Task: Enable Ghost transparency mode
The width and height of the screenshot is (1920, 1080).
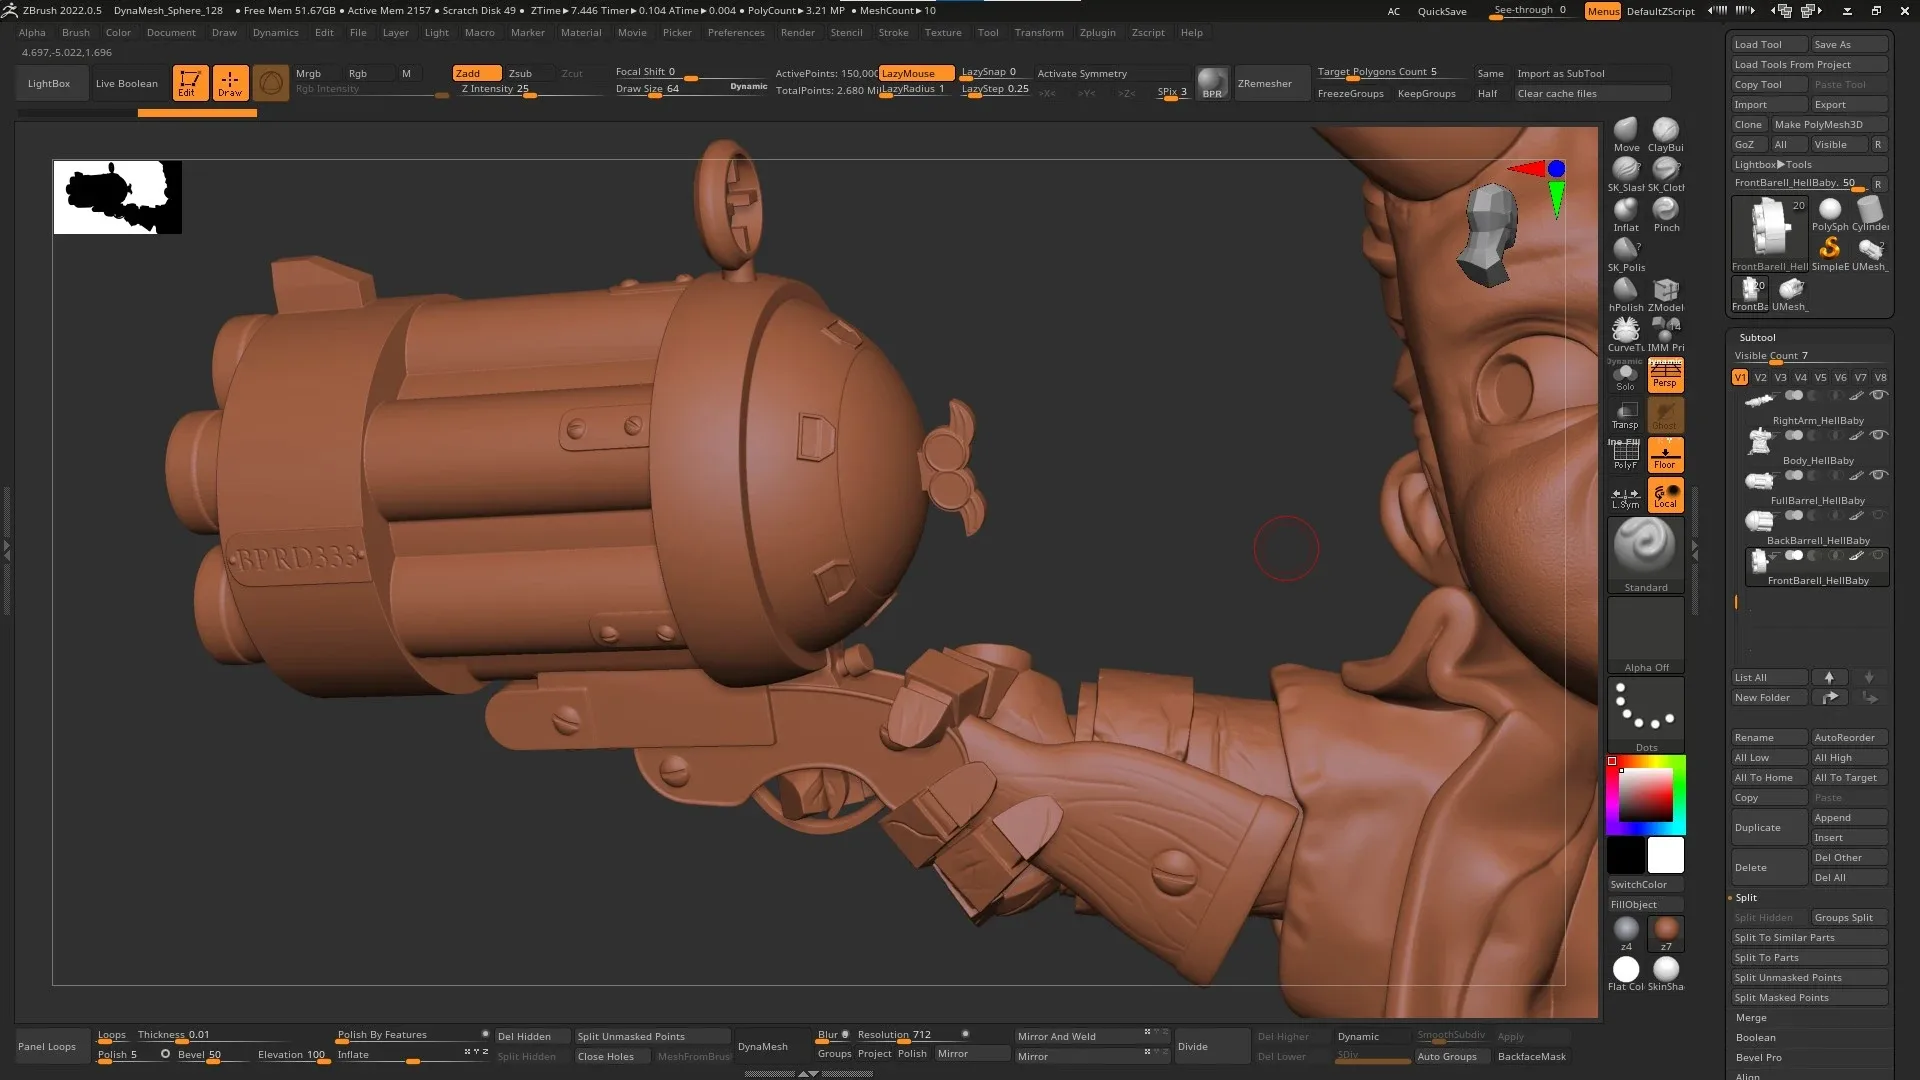Action: (1665, 415)
